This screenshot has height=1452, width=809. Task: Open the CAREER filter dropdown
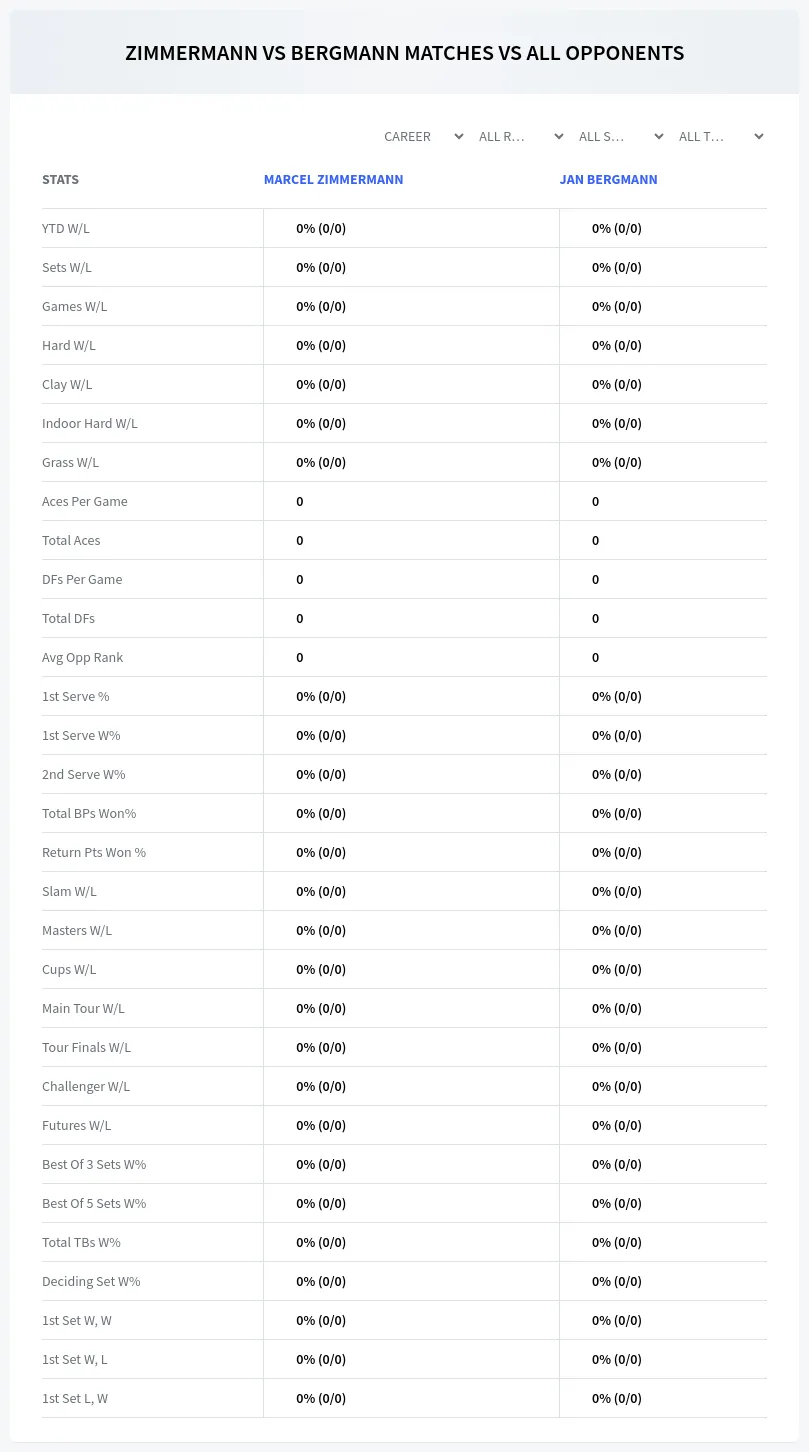[423, 136]
